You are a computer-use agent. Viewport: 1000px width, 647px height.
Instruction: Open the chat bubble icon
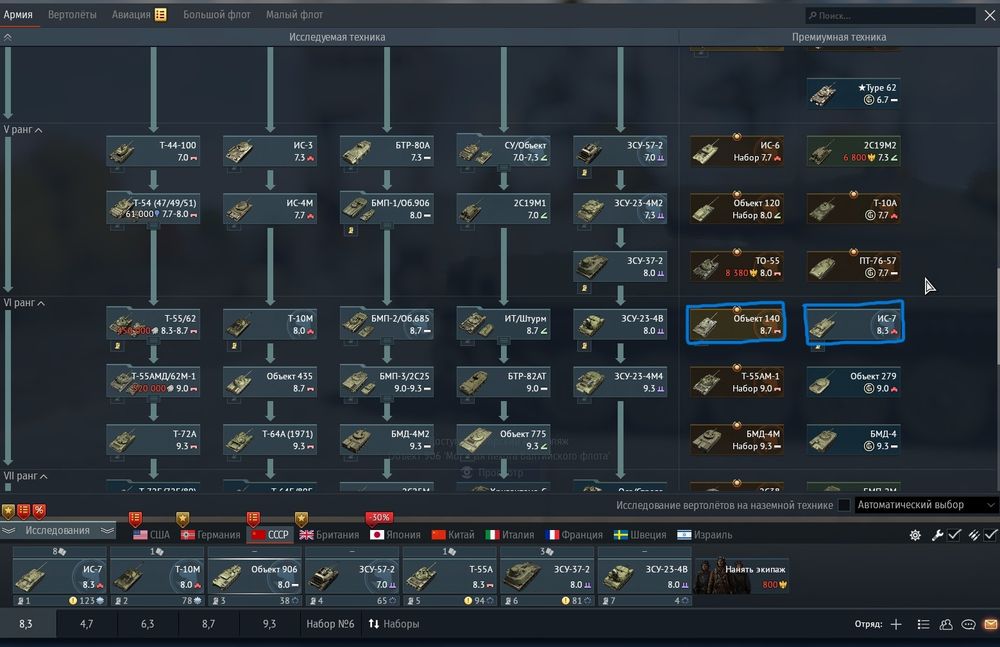(968, 624)
